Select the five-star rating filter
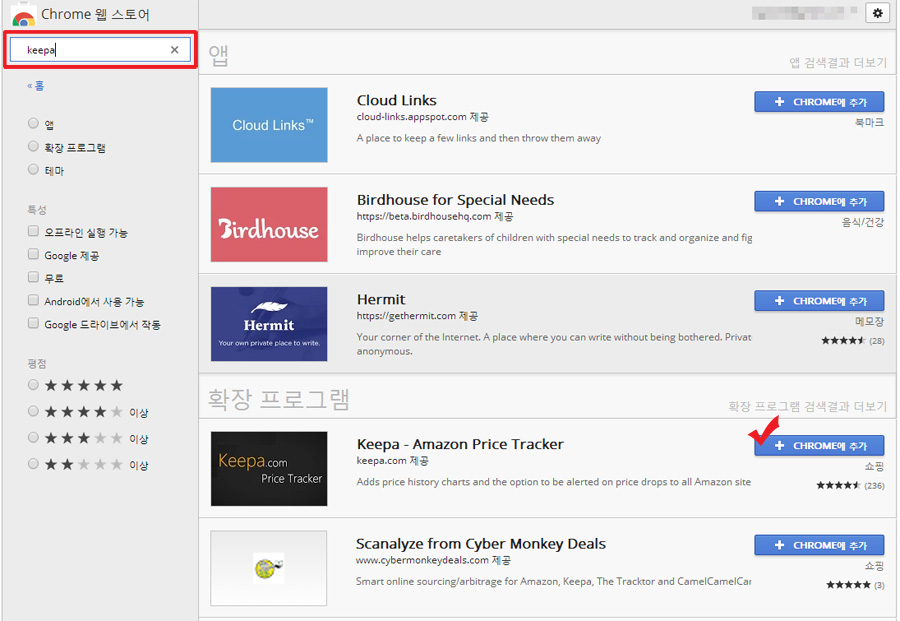Image resolution: width=900 pixels, height=621 pixels. coord(33,385)
